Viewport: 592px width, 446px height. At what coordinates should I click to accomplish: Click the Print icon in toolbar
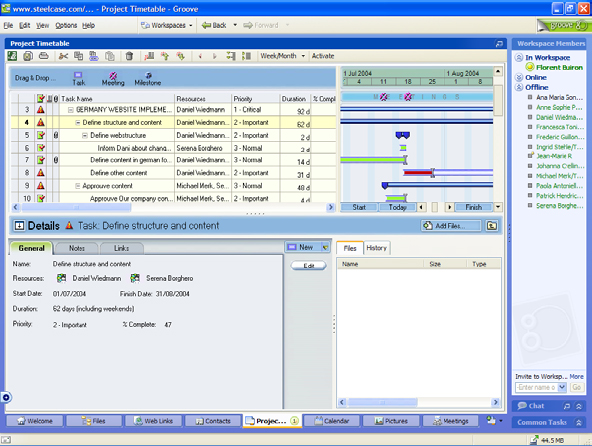tap(44, 56)
